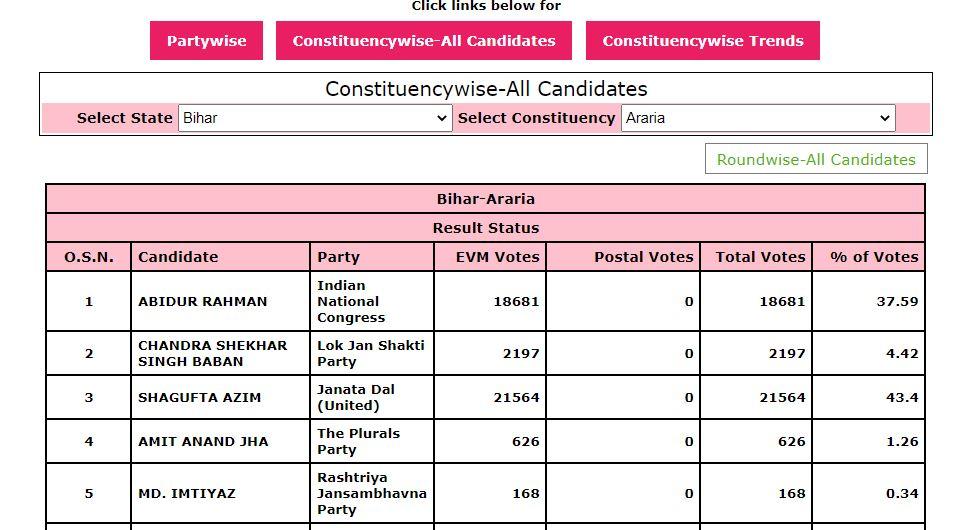Click the O.S.N. column header
The height and width of the screenshot is (530, 965).
tap(89, 257)
